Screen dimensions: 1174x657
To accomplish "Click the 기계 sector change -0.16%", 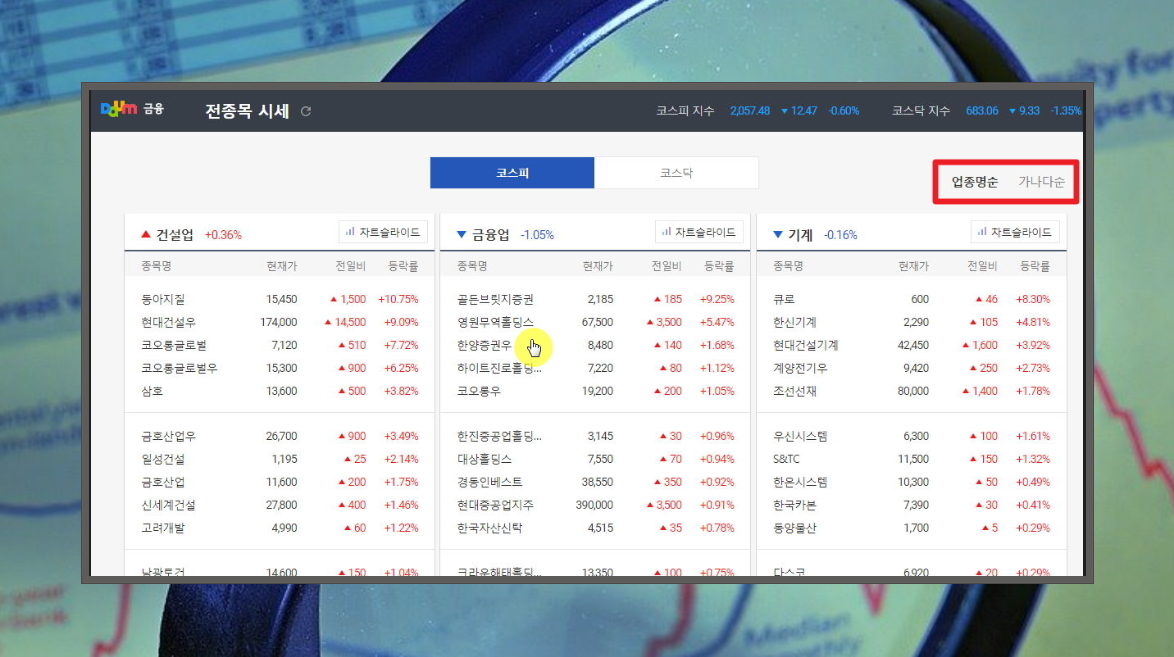I will pyautogui.click(x=840, y=234).
